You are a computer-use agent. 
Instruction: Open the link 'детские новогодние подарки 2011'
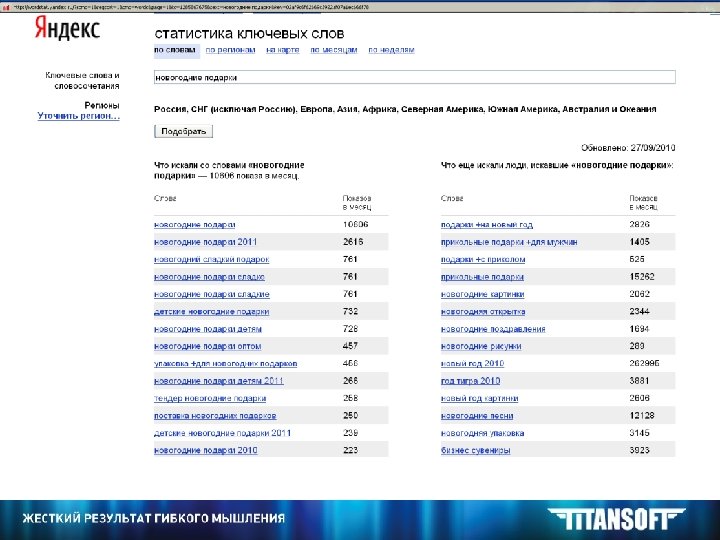tap(222, 433)
